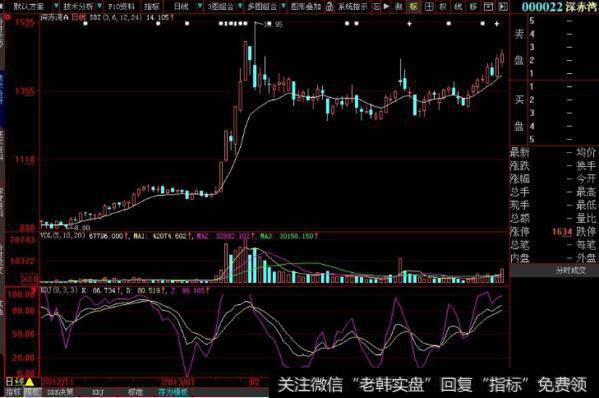Click the small icon right of 系统指示
The width and height of the screenshot is (599, 398).
tap(376, 6)
